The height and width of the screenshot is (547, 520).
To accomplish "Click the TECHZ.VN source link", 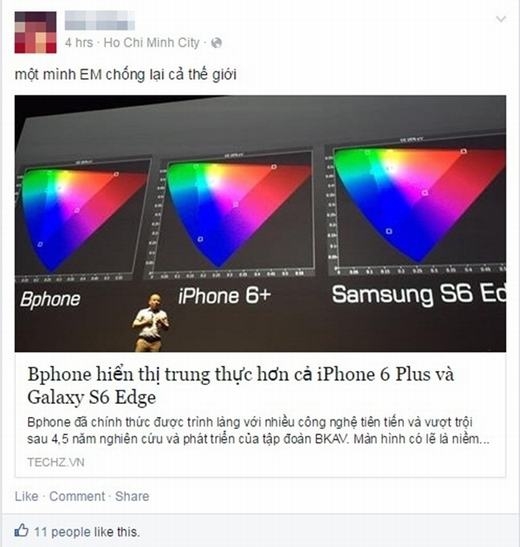I will 56,462.
